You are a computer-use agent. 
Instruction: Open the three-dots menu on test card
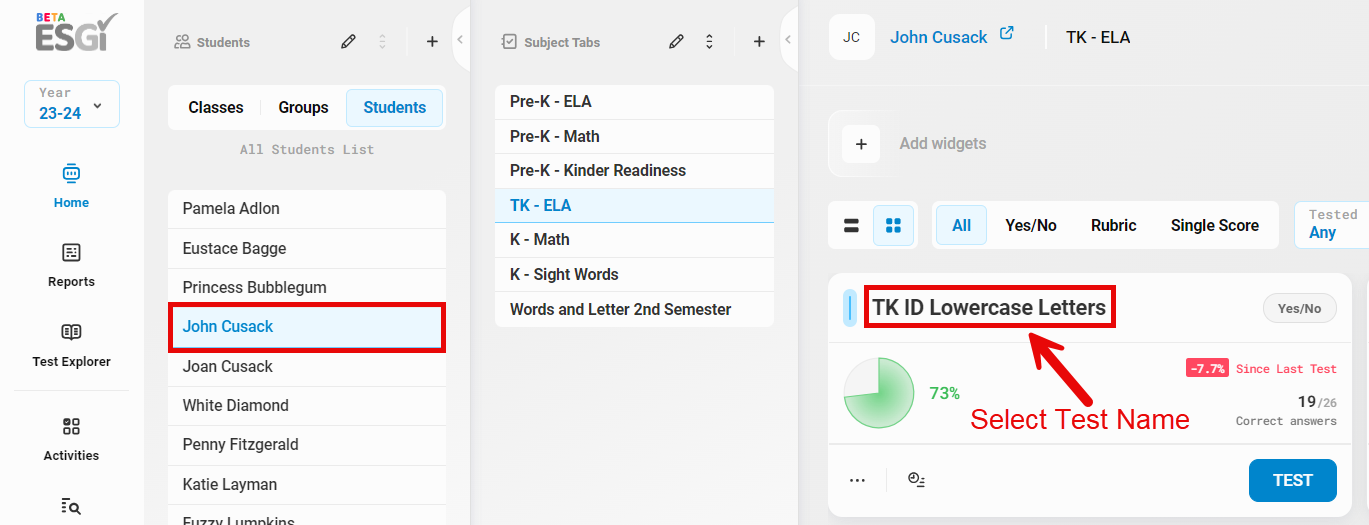857,480
